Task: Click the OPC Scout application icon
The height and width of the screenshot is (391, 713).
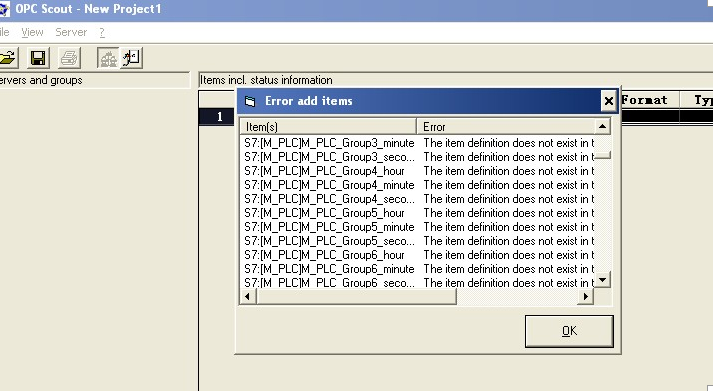Action: click(5, 9)
